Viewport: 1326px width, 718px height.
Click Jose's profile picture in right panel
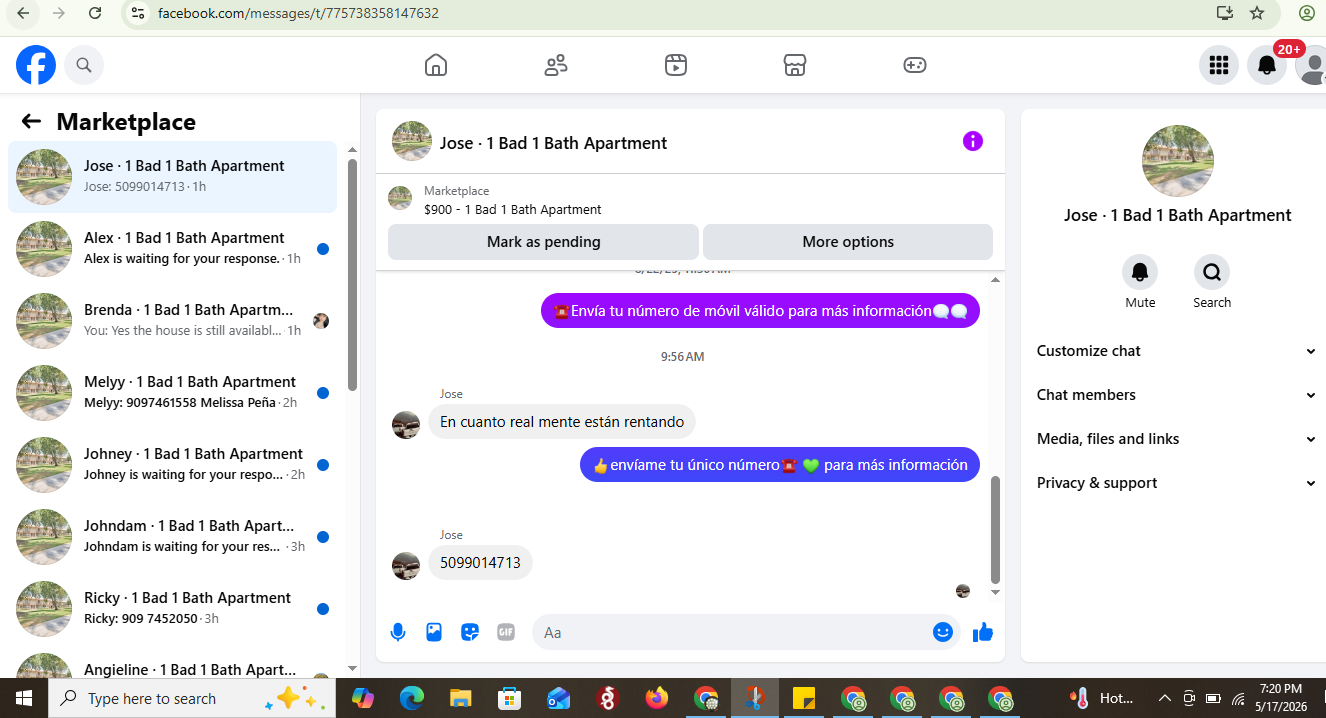pos(1177,161)
